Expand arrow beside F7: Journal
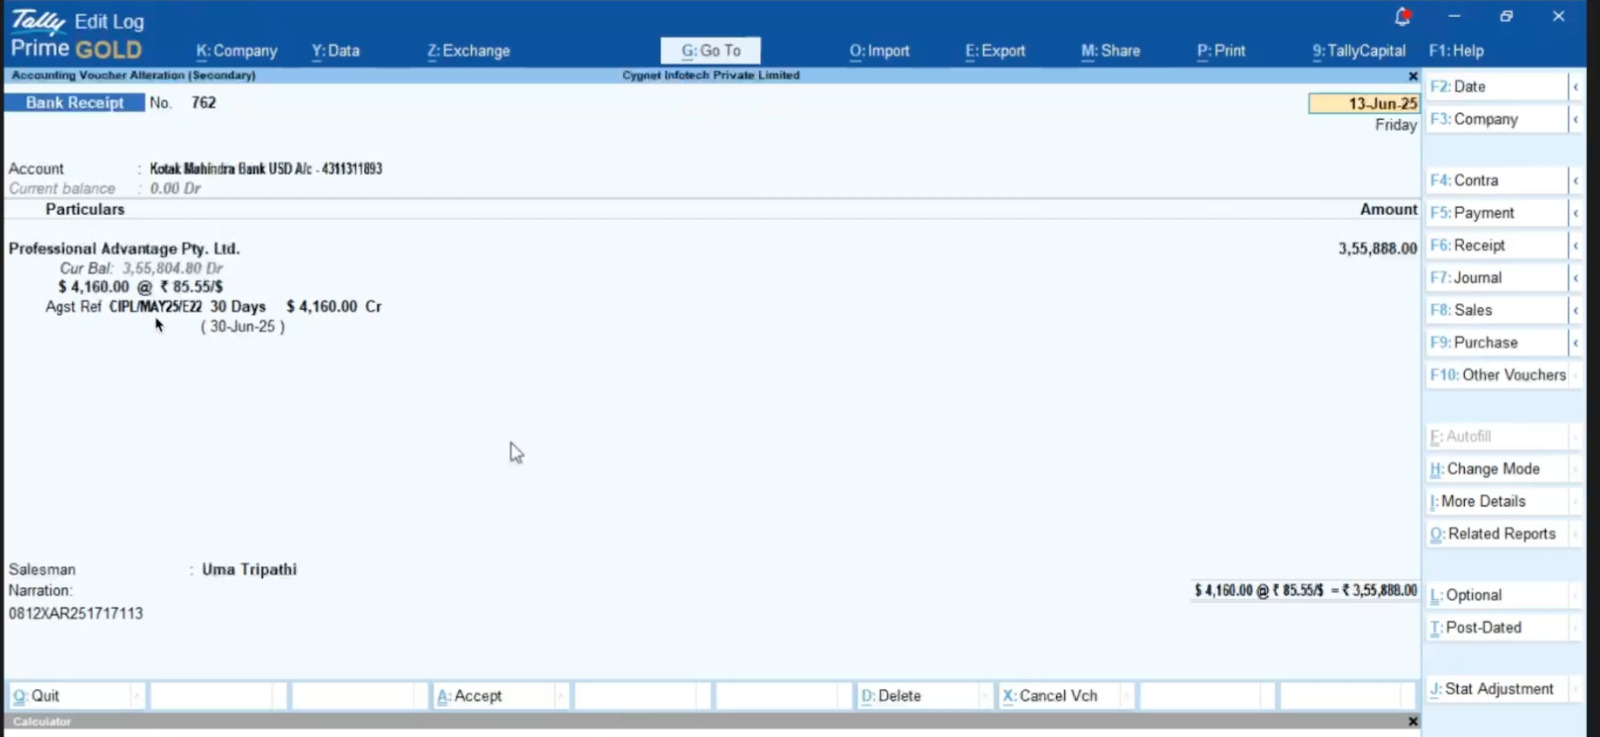The width and height of the screenshot is (1600, 737). [1576, 278]
